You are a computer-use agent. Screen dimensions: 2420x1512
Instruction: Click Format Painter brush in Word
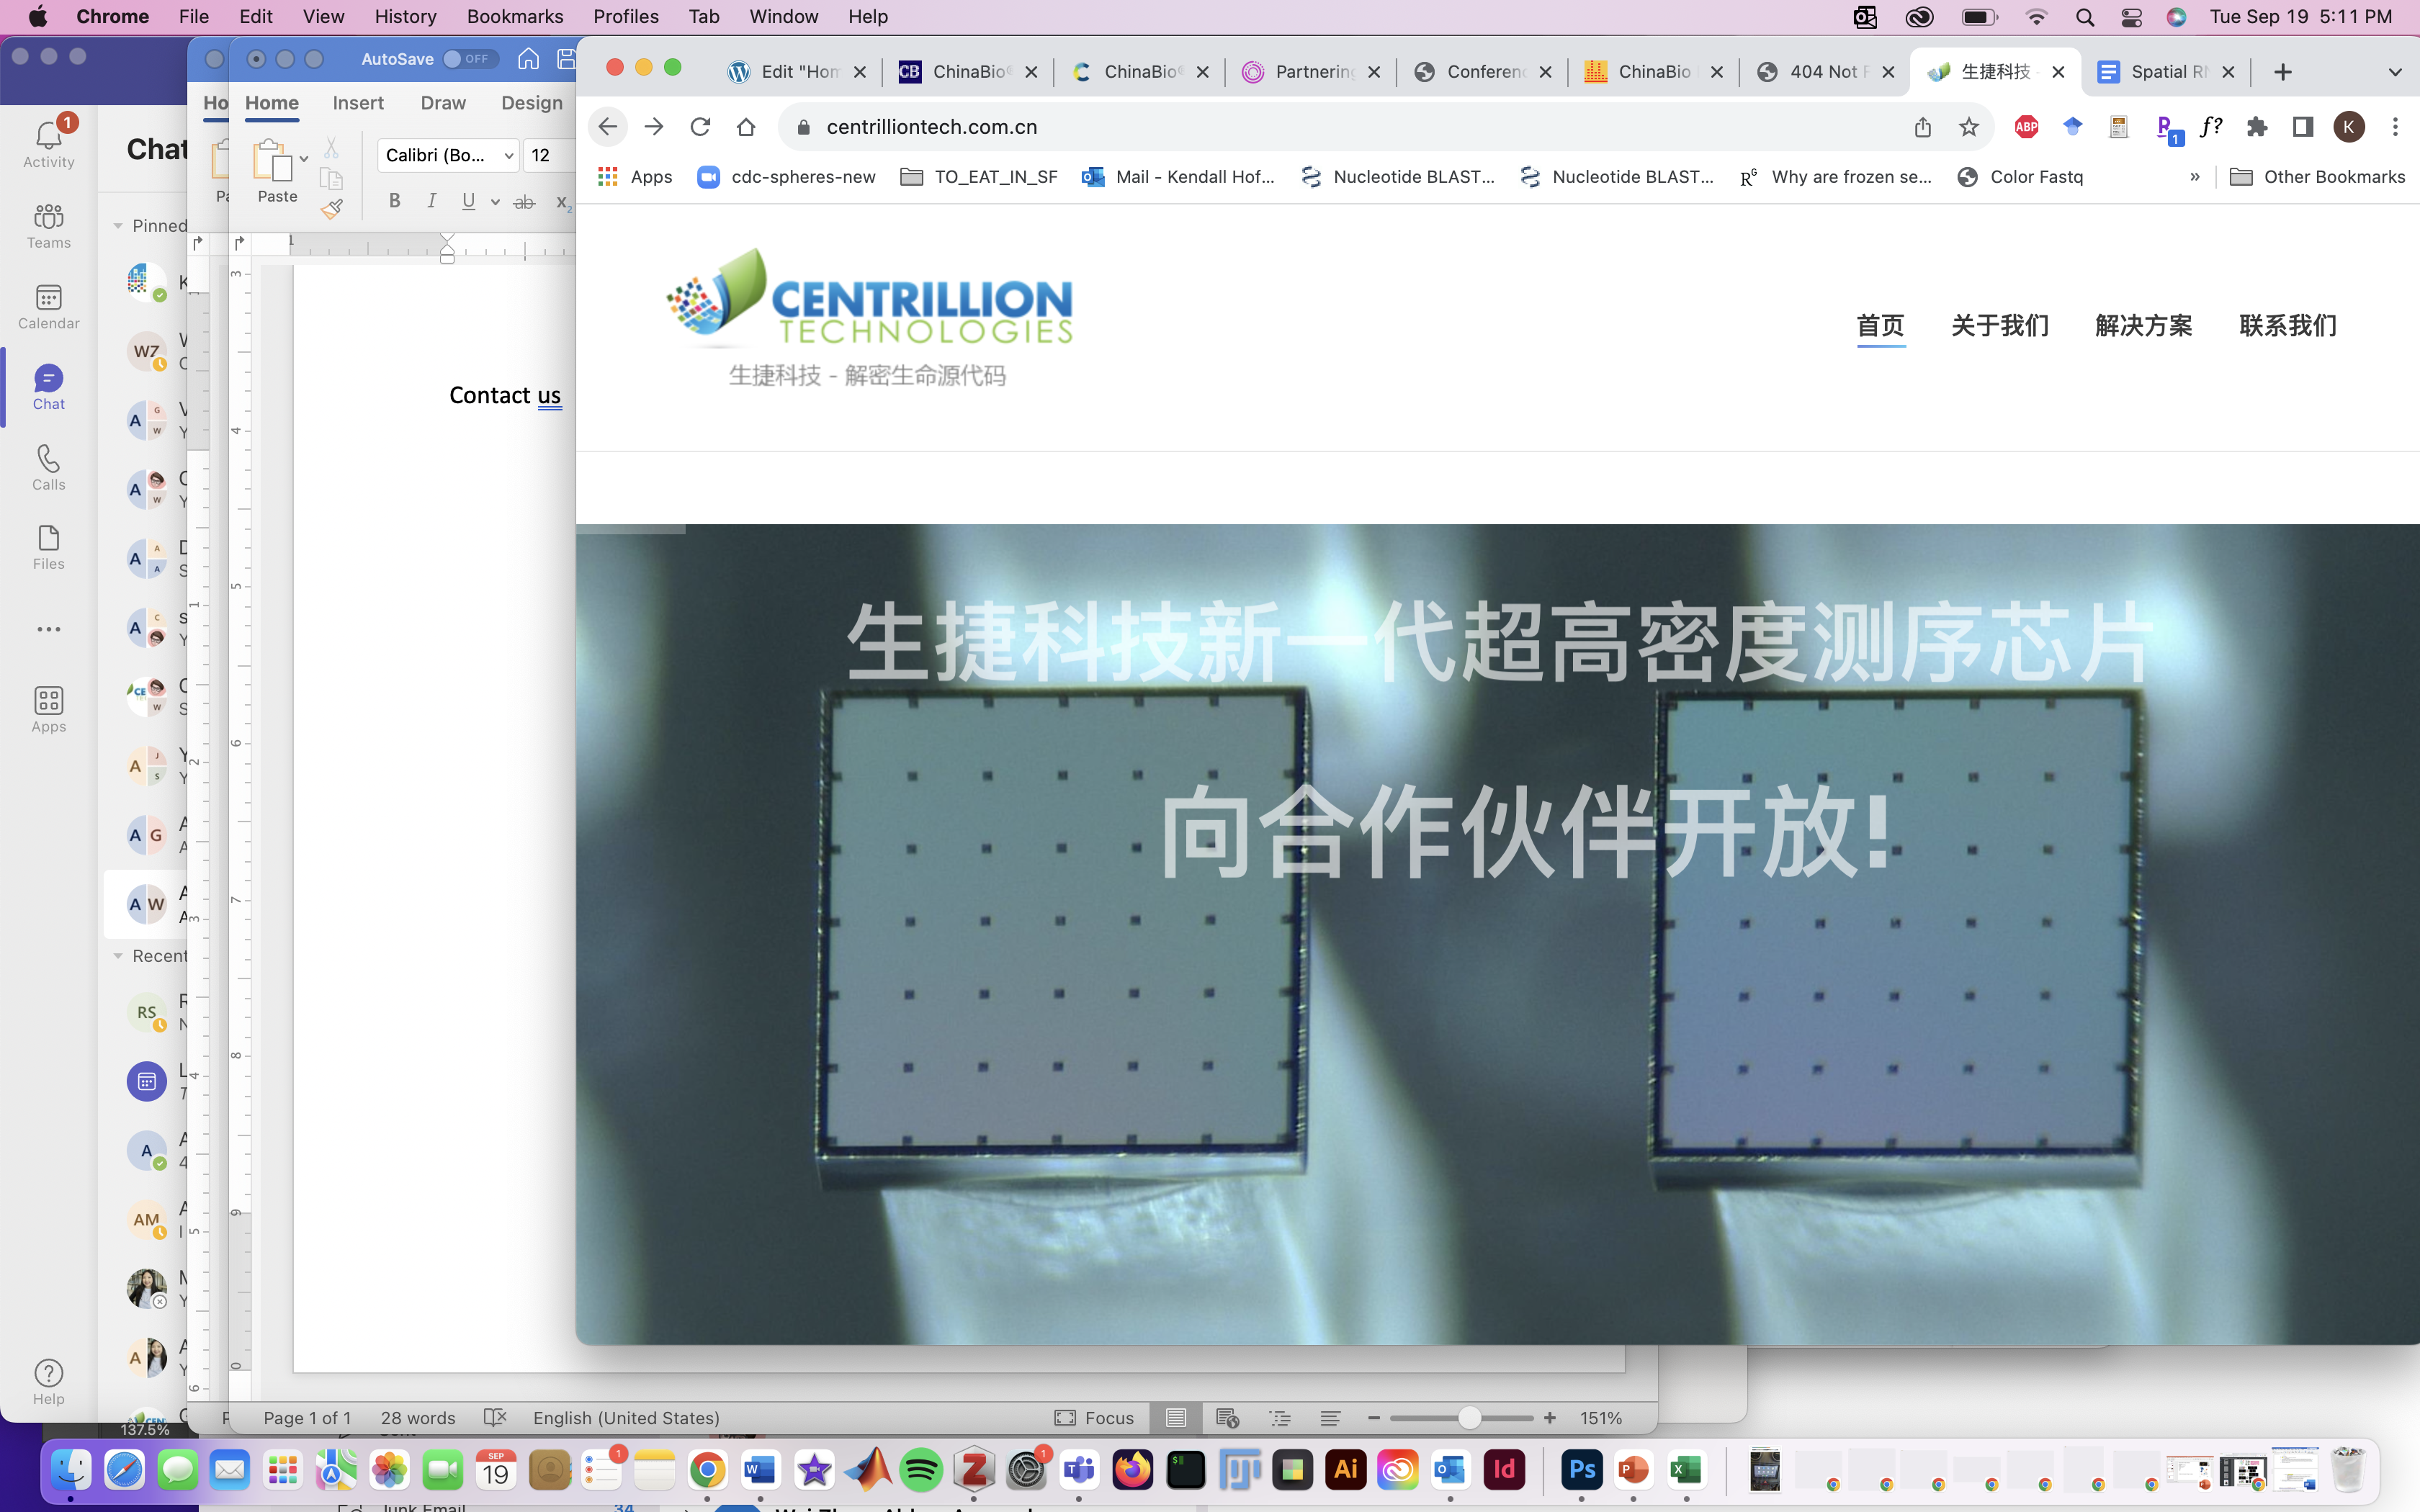coord(332,209)
